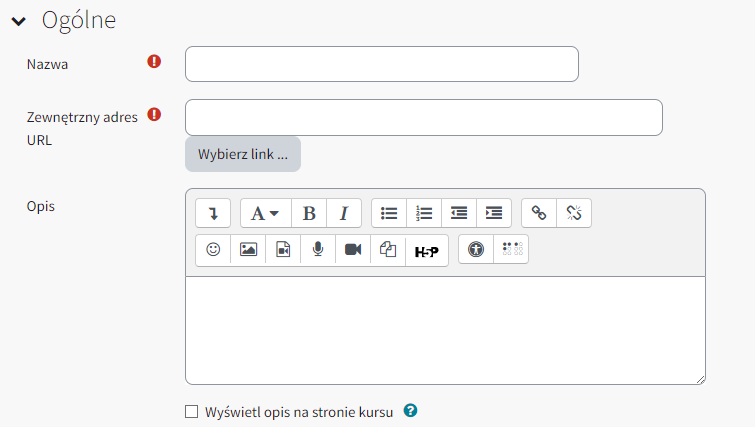Toggle the editor toolbar expand button

tap(213, 213)
